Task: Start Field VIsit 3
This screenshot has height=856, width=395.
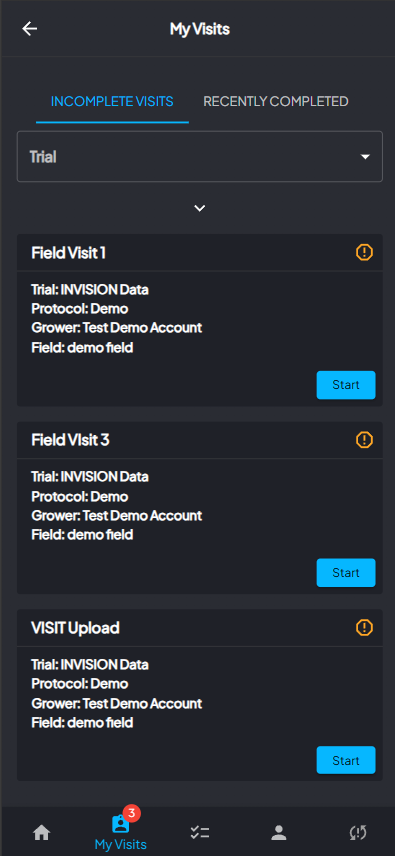Action: tap(346, 573)
